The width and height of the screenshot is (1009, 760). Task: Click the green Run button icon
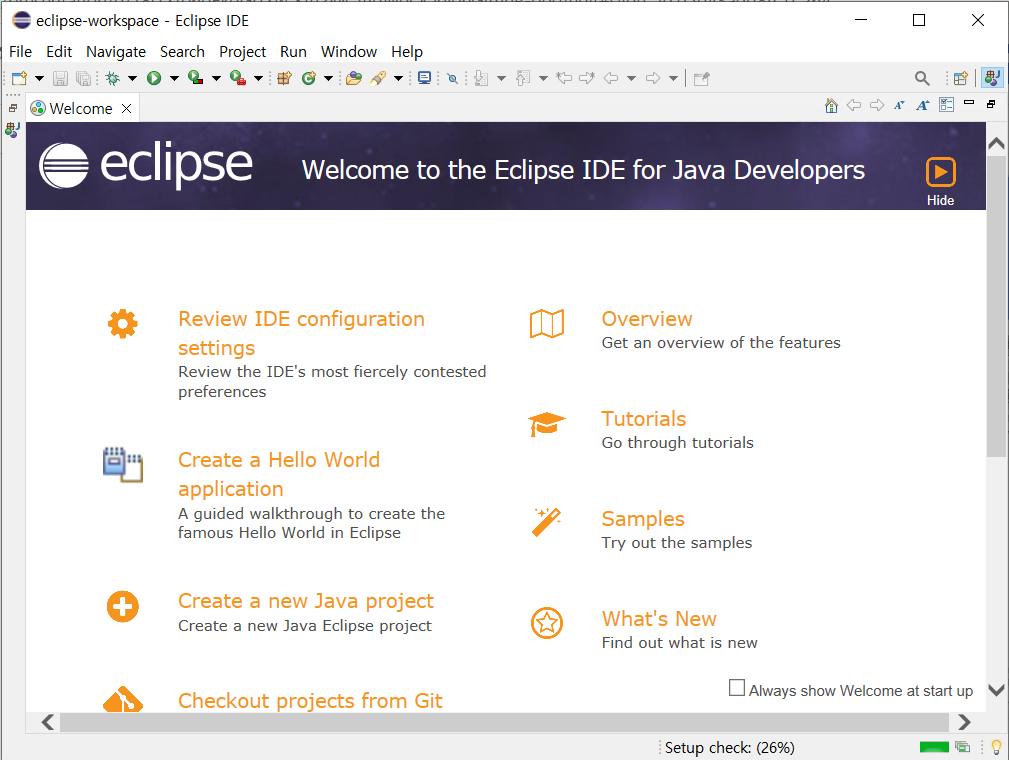pos(154,79)
